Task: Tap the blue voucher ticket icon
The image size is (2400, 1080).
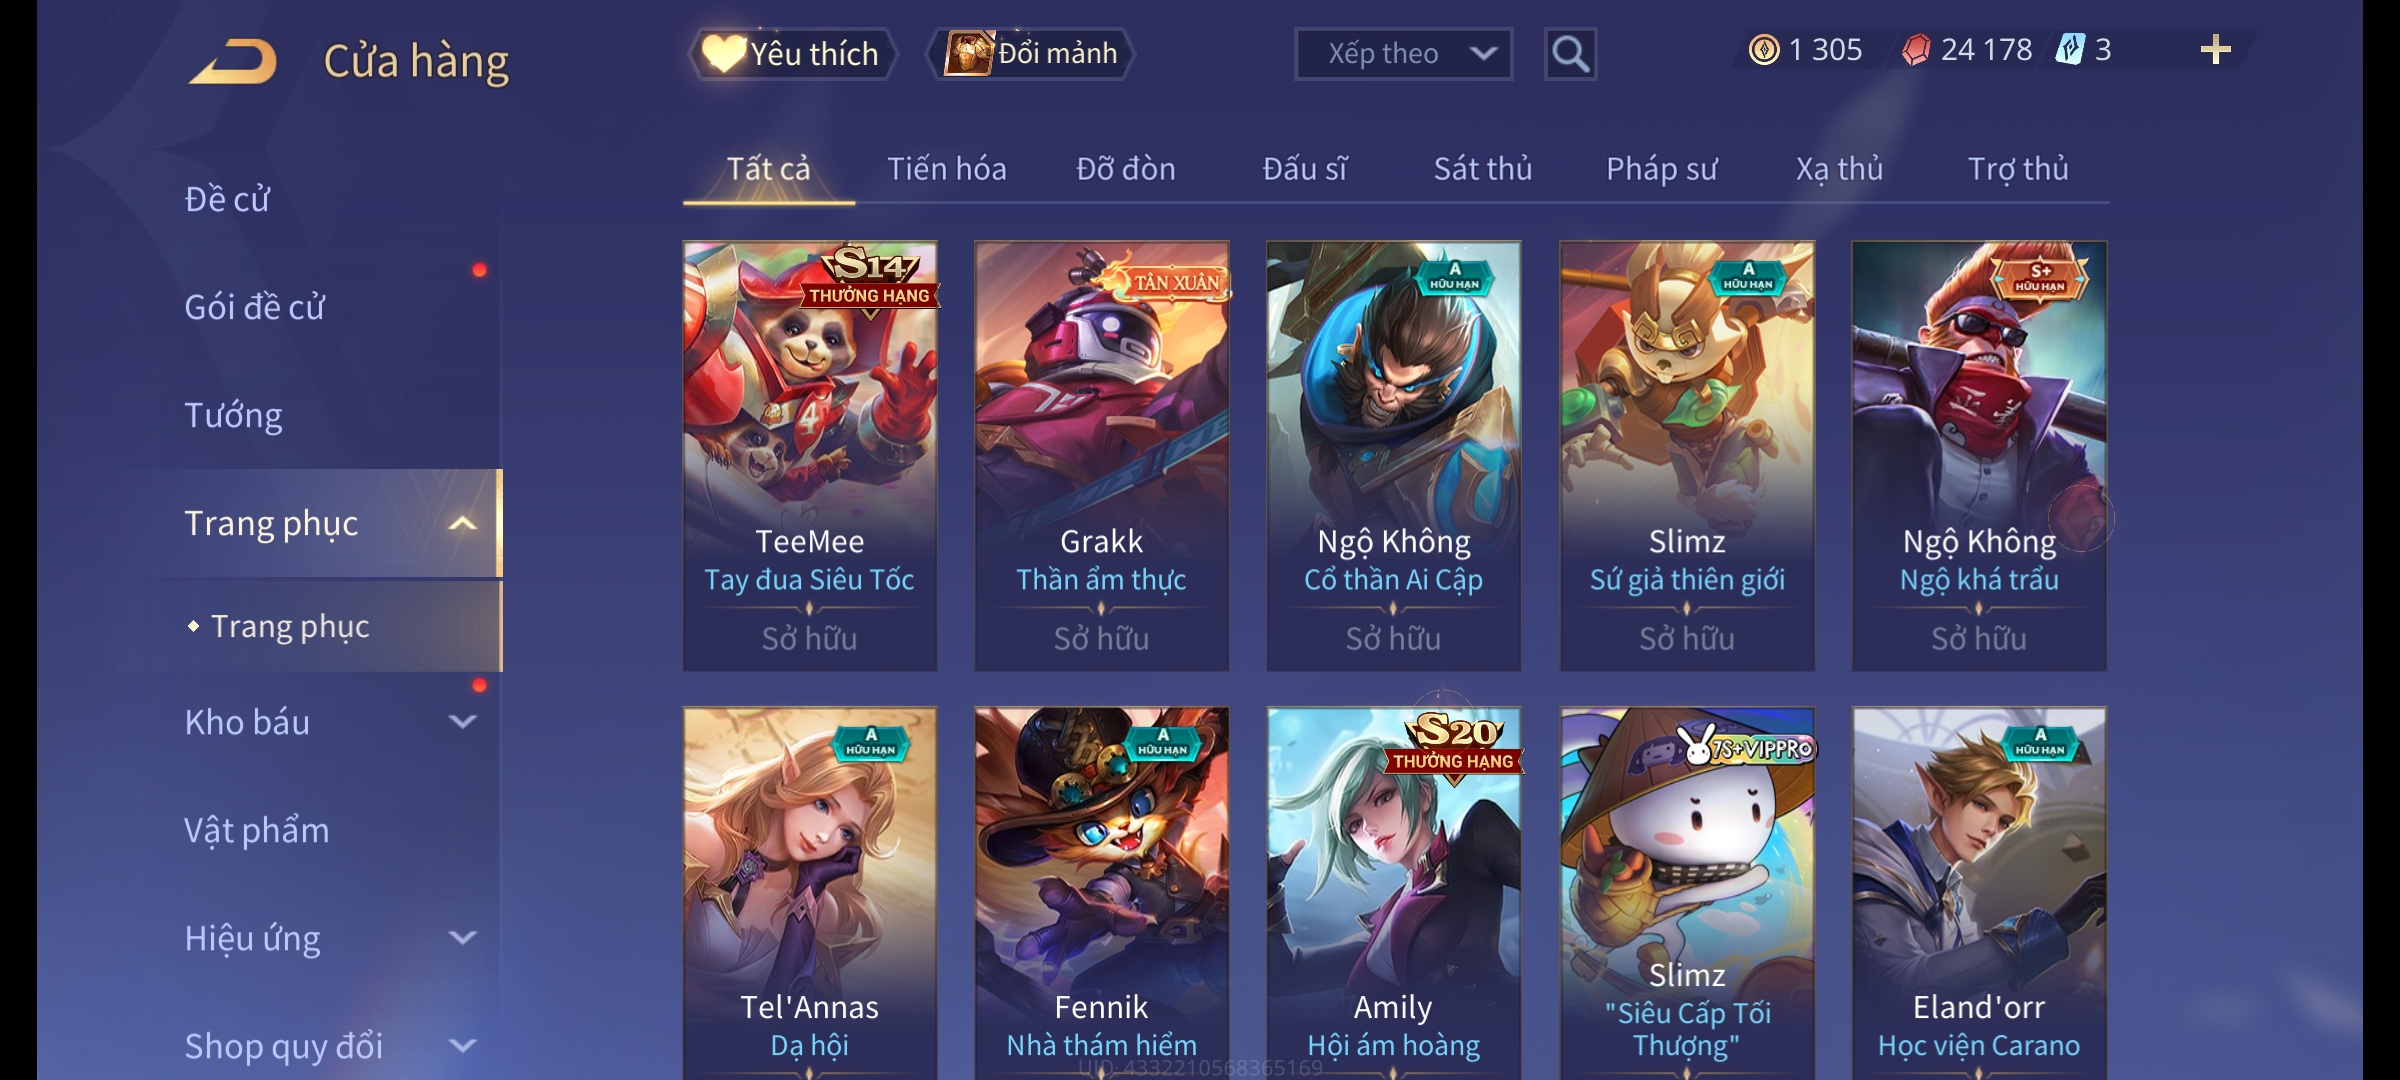Action: [2069, 50]
